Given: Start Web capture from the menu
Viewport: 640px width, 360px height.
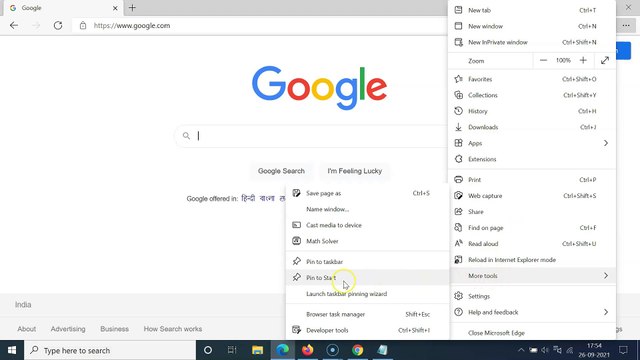Looking at the screenshot, I should (531, 196).
